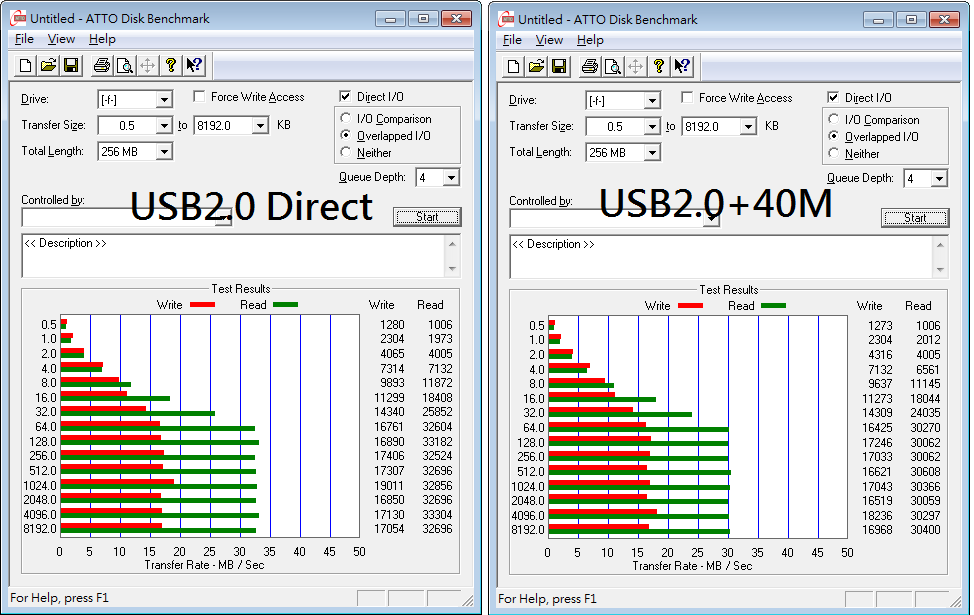Open View menu in left window

tap(61, 39)
